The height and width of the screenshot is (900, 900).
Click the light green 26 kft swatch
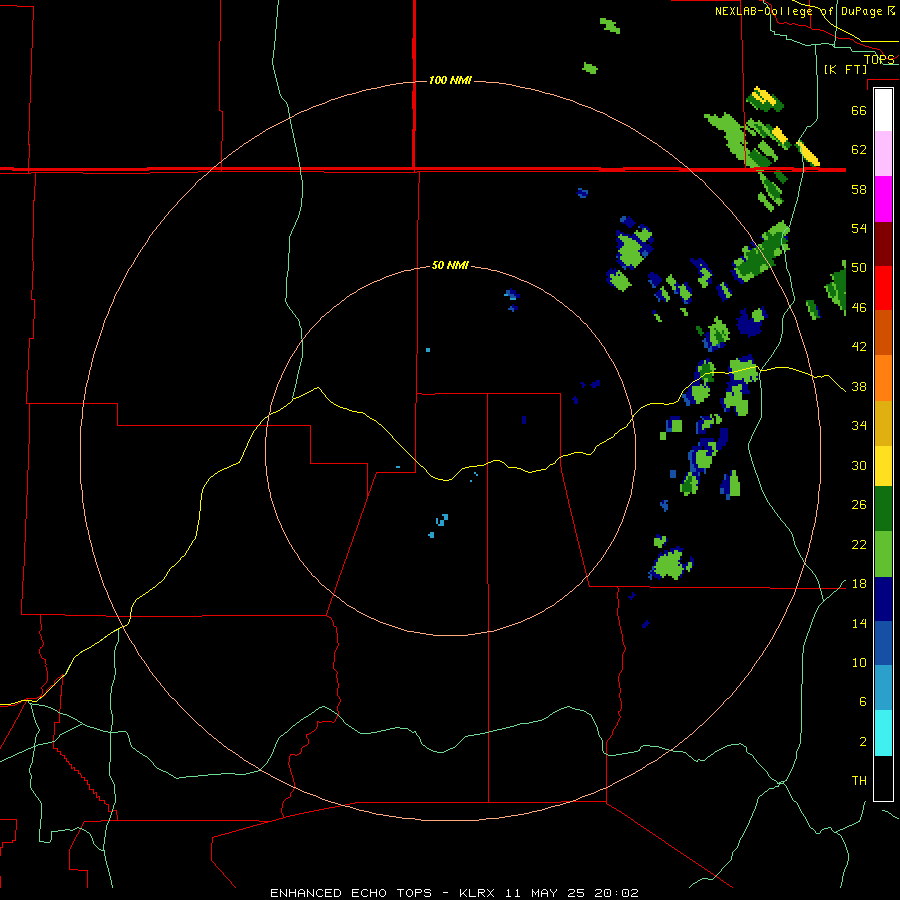(883, 554)
